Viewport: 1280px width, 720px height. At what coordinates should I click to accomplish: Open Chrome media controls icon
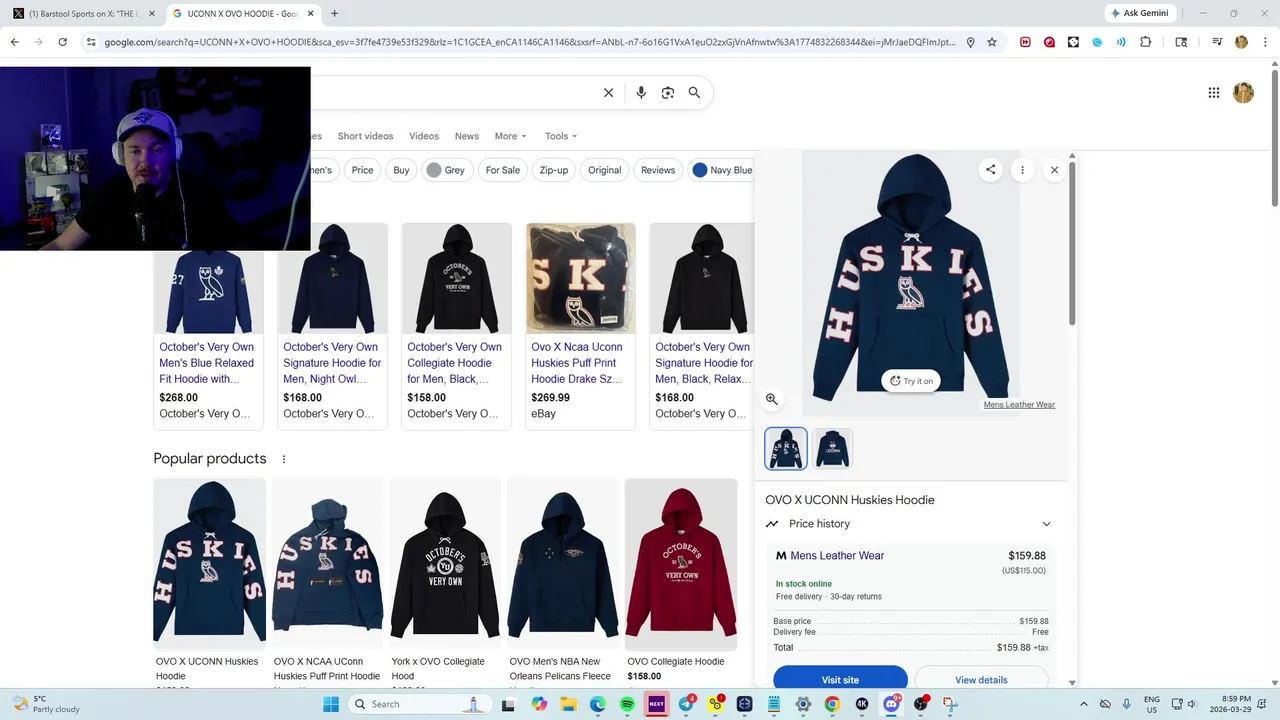tap(1217, 42)
